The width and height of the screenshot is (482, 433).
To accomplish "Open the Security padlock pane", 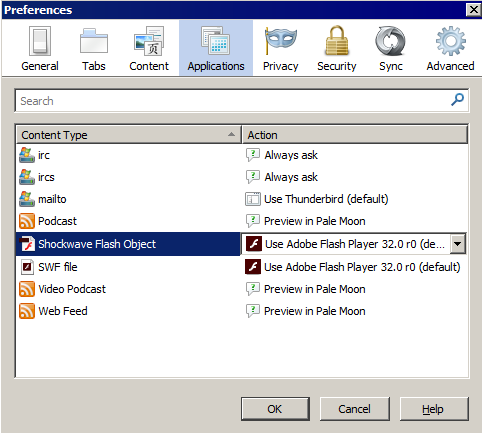I will (337, 49).
